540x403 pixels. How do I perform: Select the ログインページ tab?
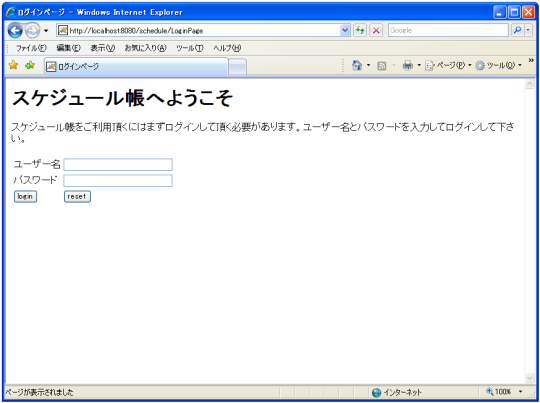point(136,66)
